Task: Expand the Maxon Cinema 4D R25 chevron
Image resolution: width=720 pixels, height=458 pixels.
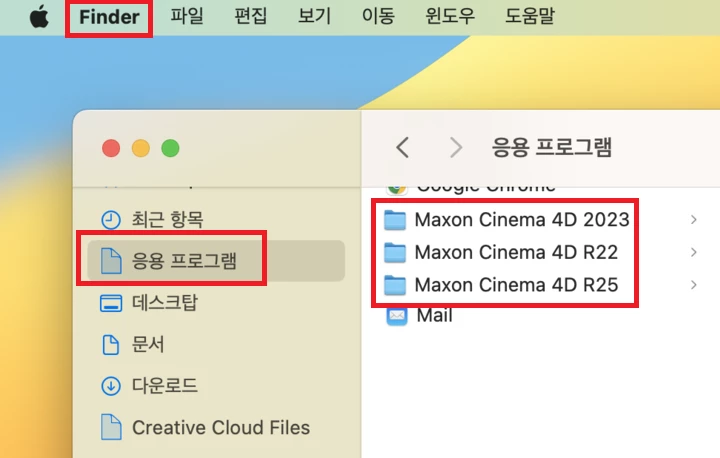Action: pyautogui.click(x=693, y=285)
